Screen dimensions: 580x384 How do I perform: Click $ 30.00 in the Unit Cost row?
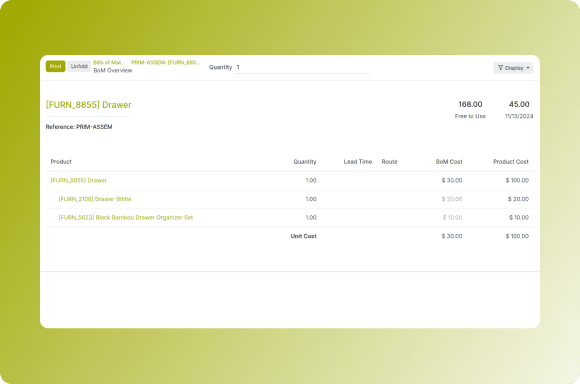click(x=452, y=236)
